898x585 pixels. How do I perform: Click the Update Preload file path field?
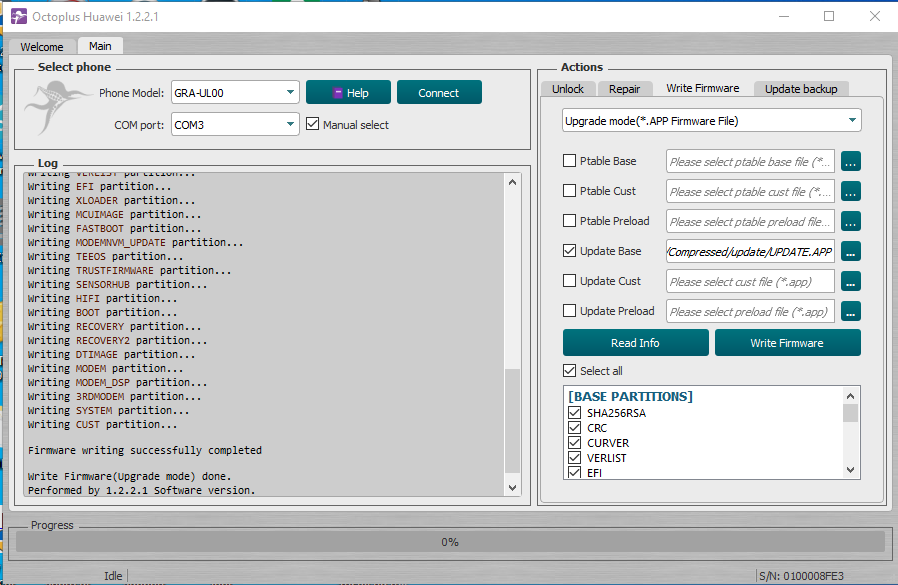(750, 311)
